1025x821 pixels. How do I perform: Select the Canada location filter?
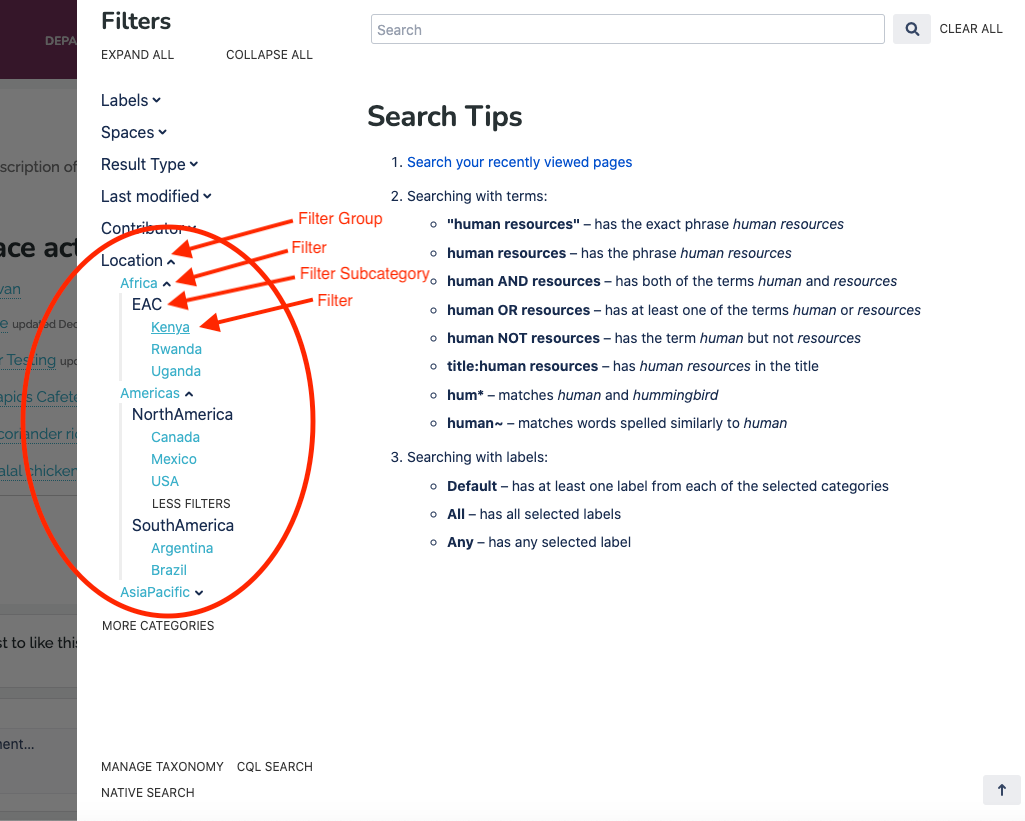click(175, 437)
